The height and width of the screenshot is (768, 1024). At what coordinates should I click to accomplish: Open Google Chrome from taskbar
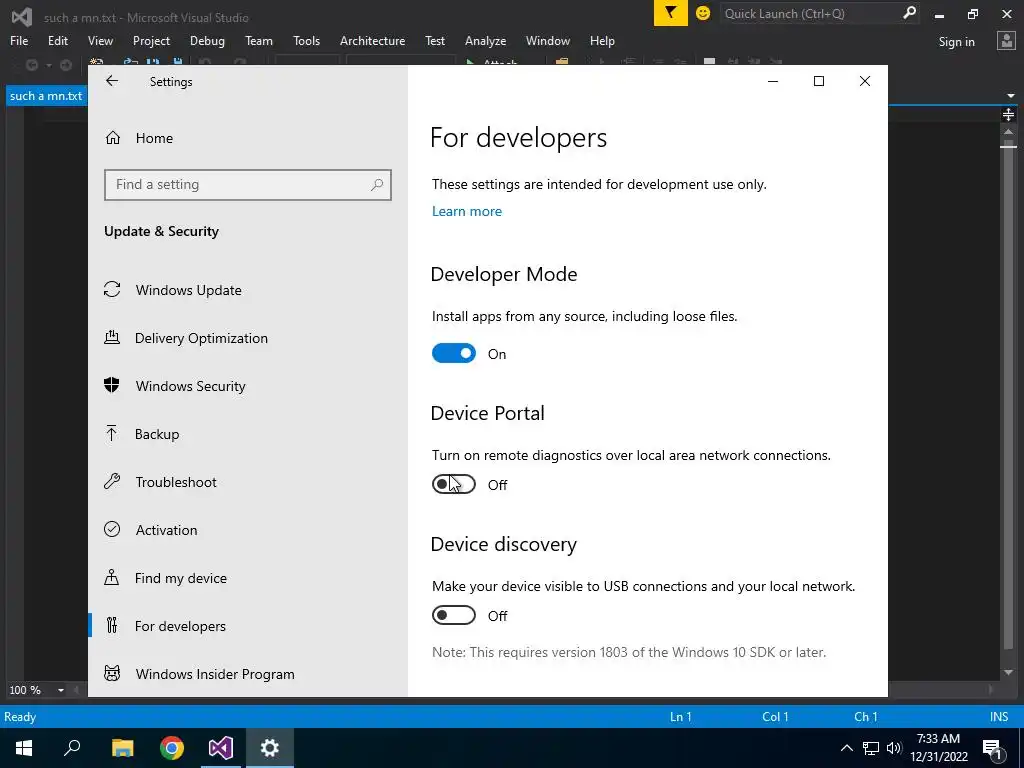pyautogui.click(x=172, y=748)
